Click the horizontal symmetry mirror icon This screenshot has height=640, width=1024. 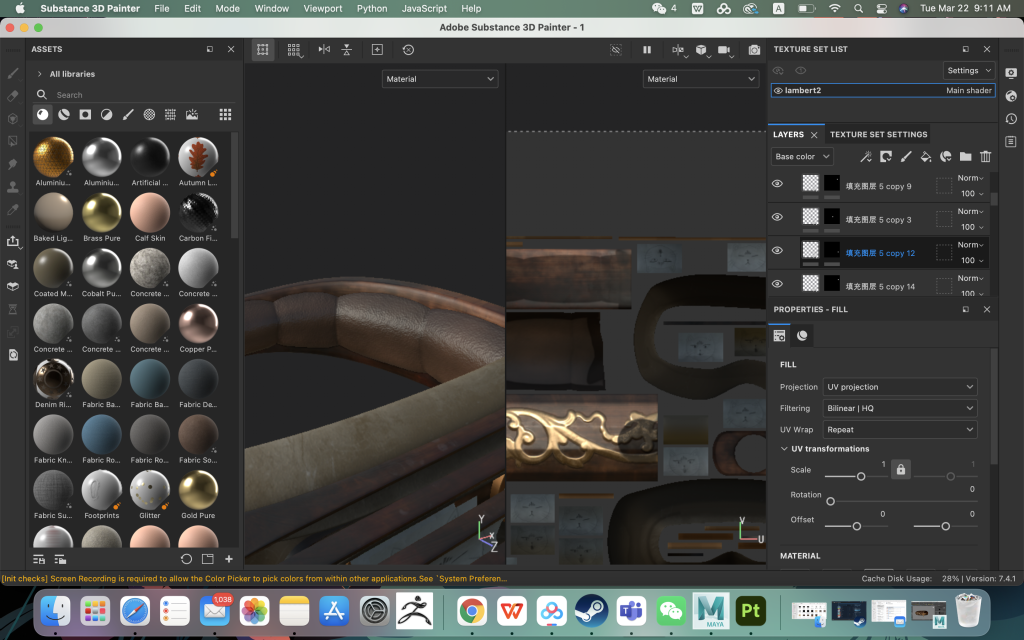(324, 50)
